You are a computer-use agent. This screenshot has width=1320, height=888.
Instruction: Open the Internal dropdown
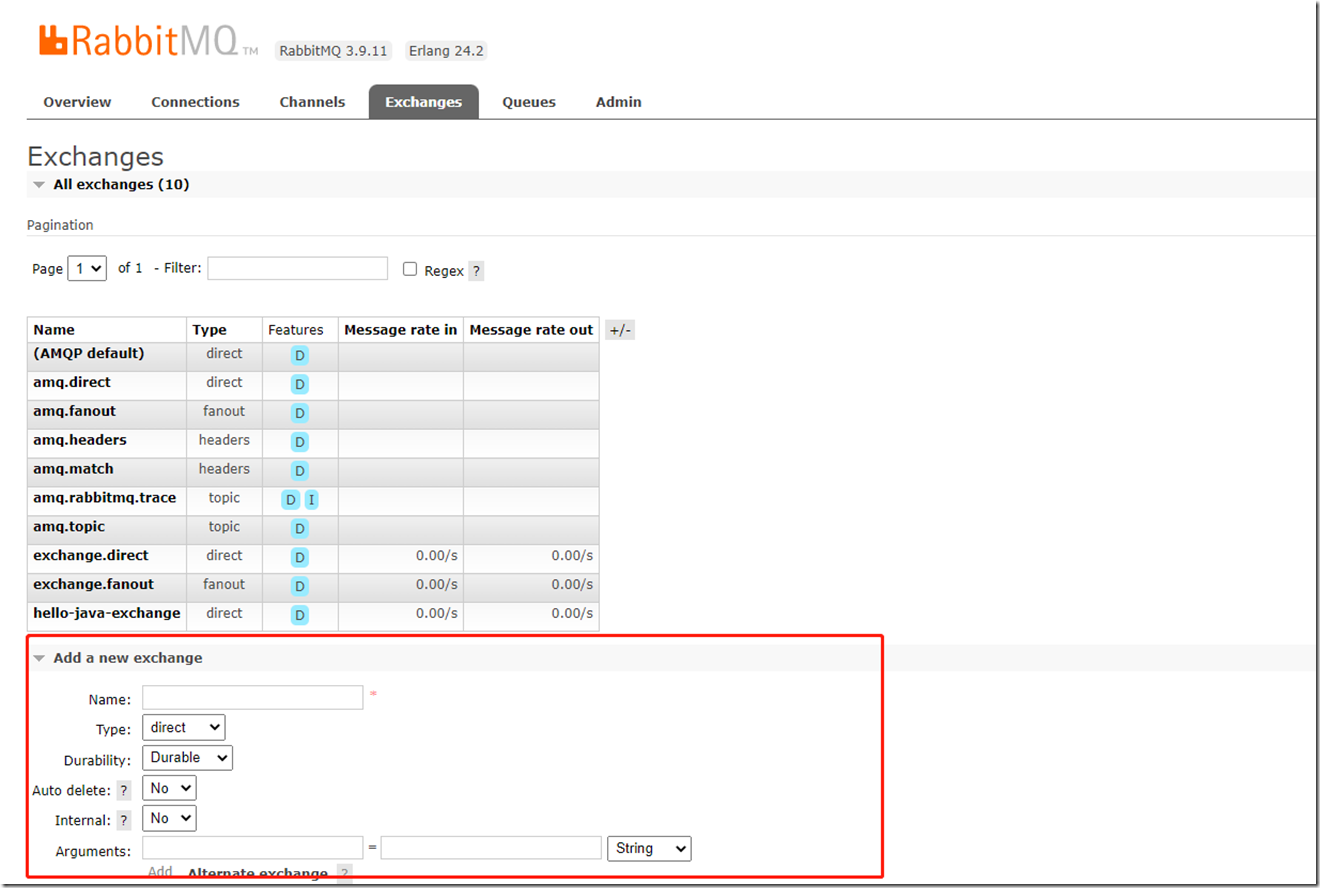(x=169, y=818)
